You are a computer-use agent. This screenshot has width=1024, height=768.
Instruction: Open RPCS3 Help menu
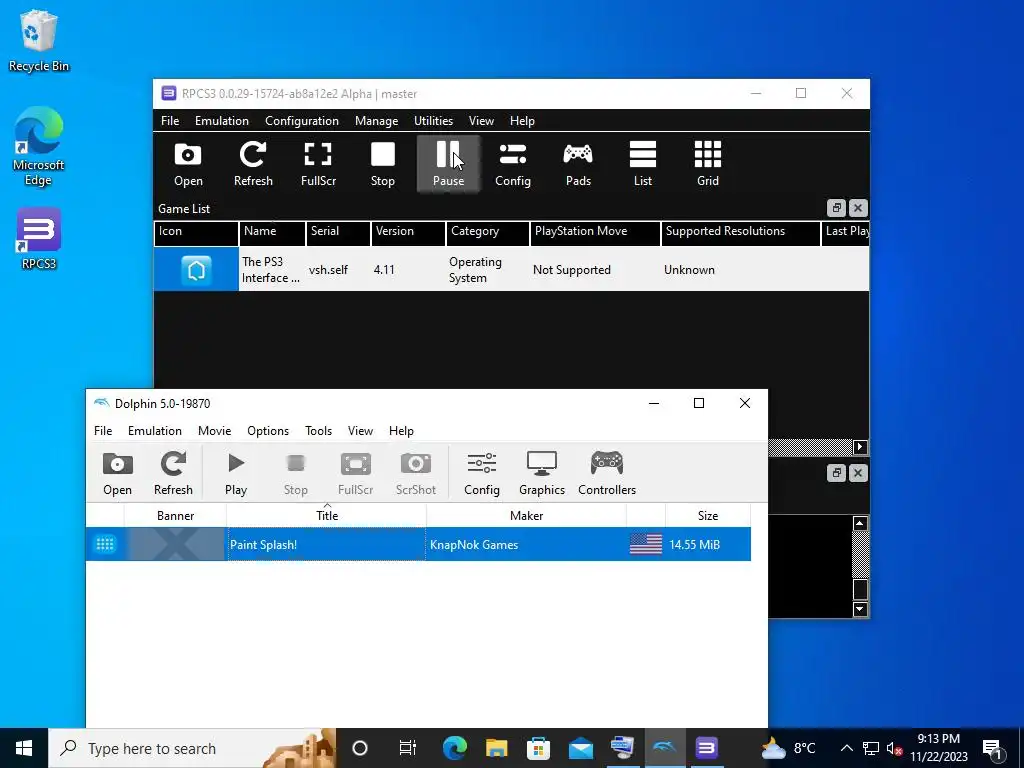(522, 121)
